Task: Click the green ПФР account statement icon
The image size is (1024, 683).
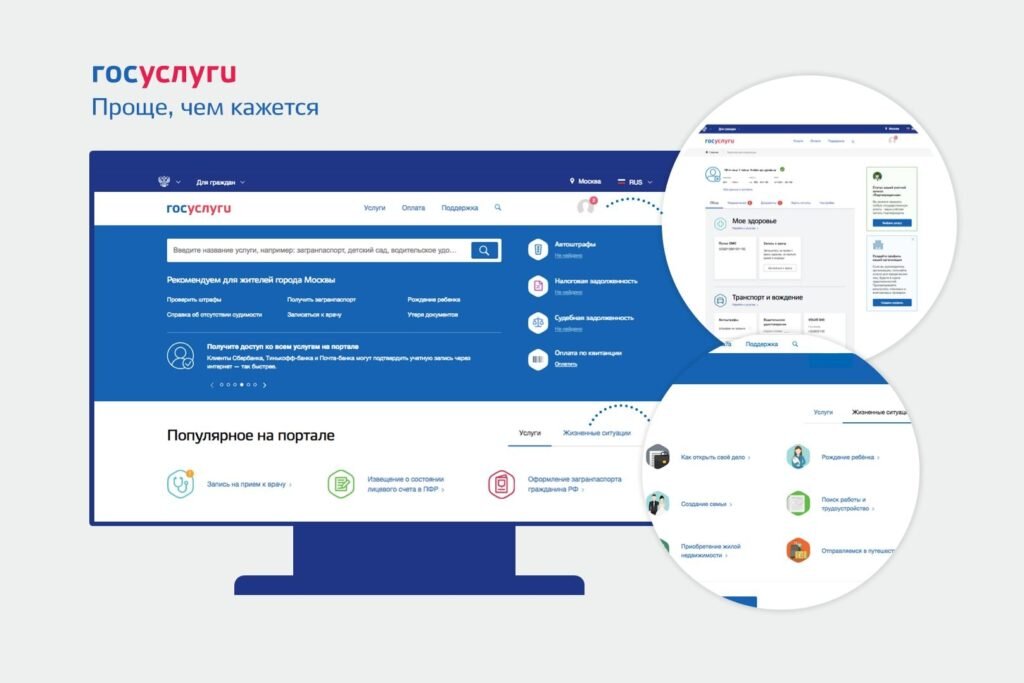Action: pyautogui.click(x=343, y=482)
